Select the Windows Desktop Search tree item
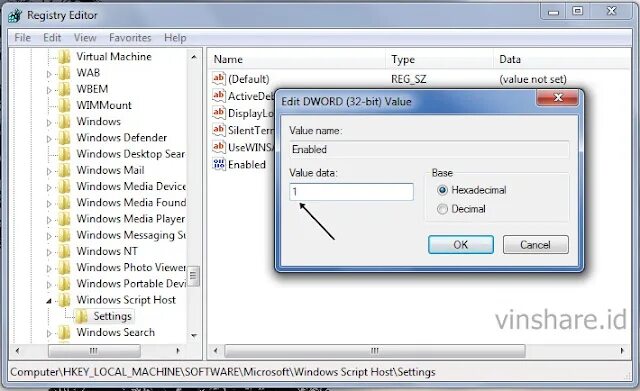640x391 pixels. pyautogui.click(x=131, y=154)
